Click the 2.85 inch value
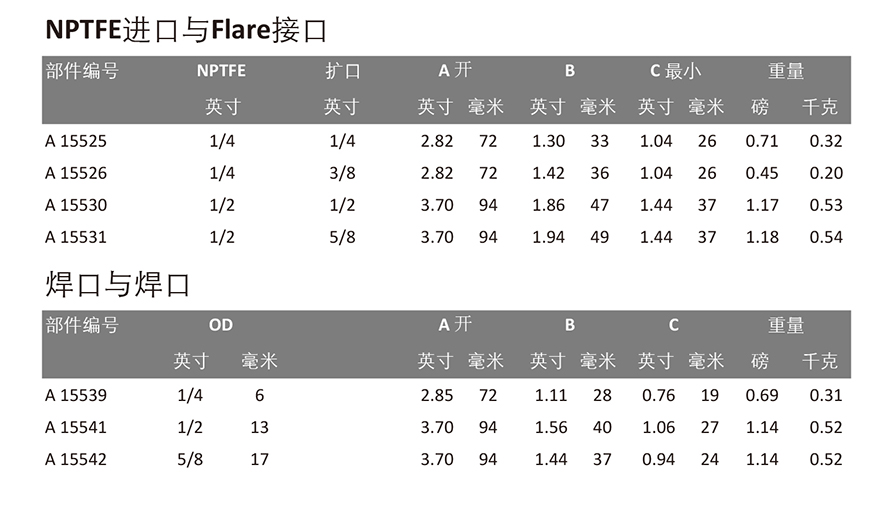The height and width of the screenshot is (506, 870). tap(437, 395)
